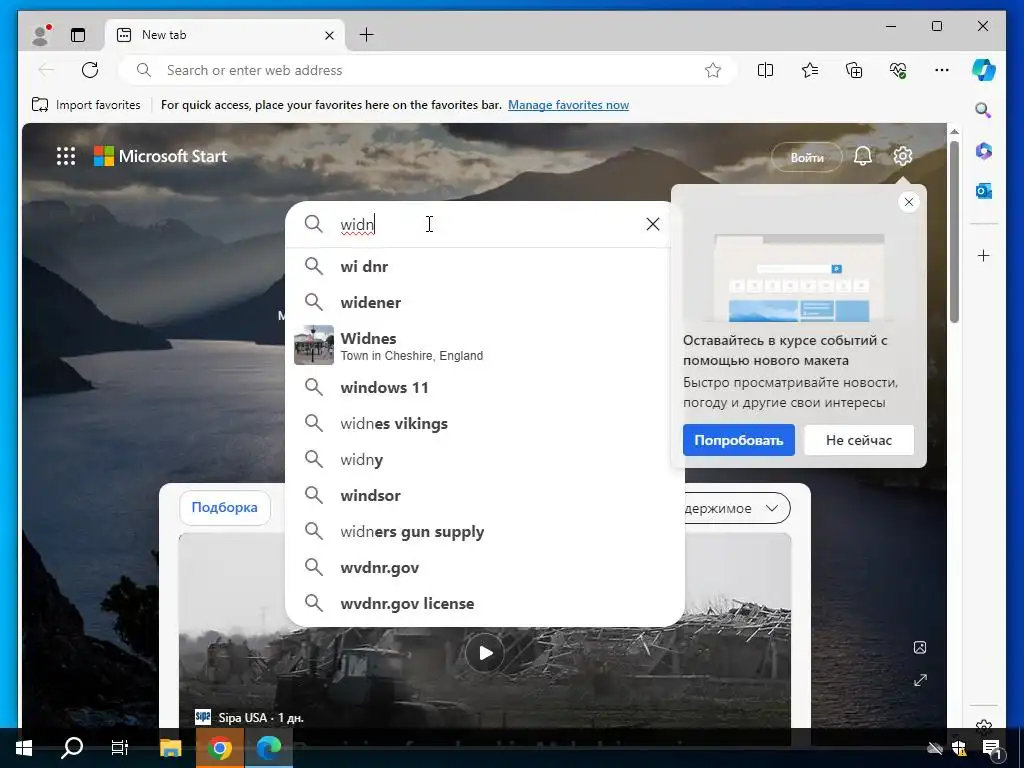Image resolution: width=1024 pixels, height=768 pixels.
Task: Expand the содержимое dropdown
Action: point(737,508)
